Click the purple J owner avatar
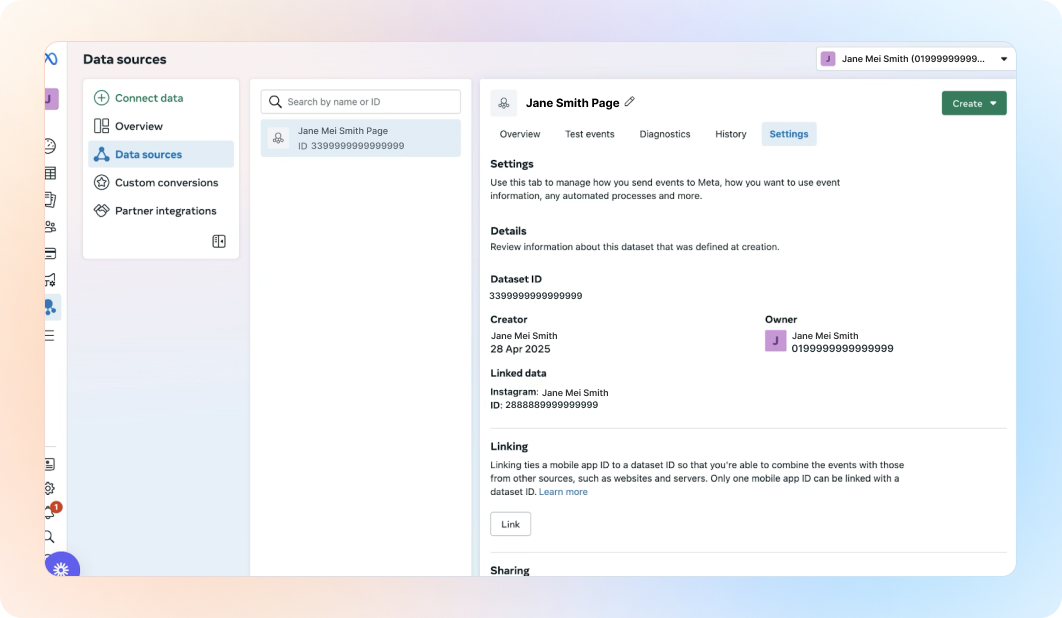The image size is (1062, 618). click(x=776, y=341)
